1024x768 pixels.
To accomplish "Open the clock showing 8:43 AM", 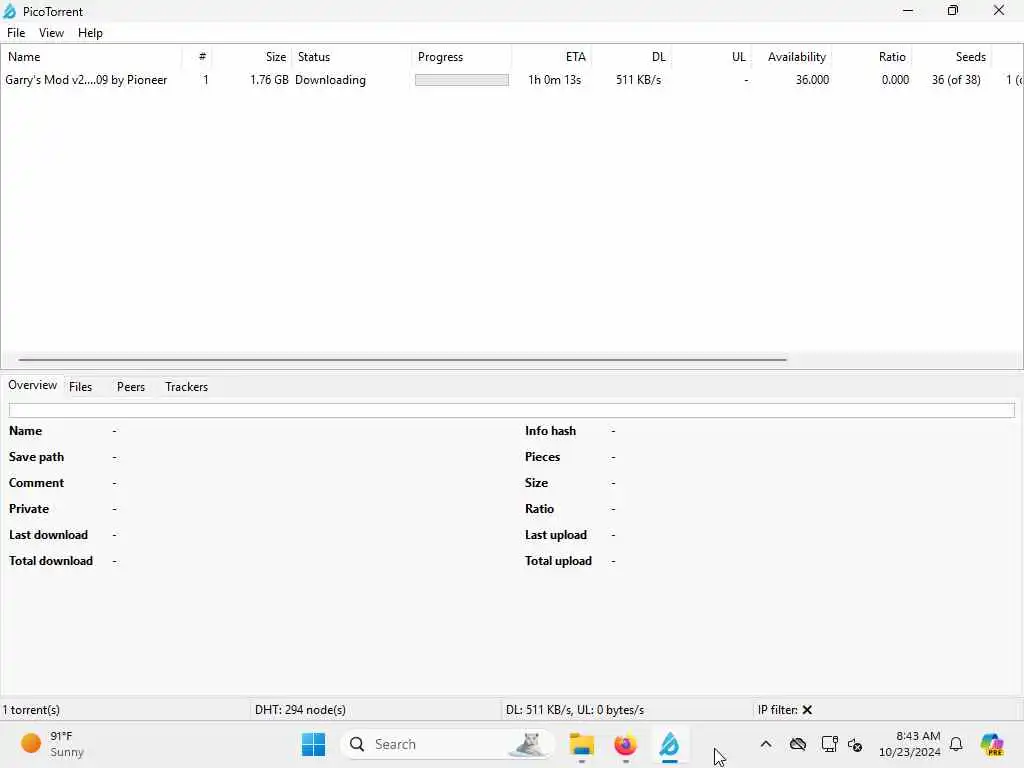I will click(x=910, y=744).
